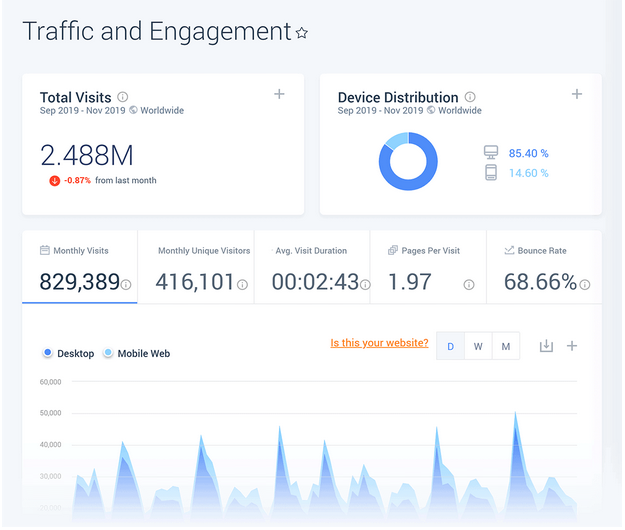The height and width of the screenshot is (530, 625).
Task: Select the Monthly Visits metric tab
Action: 80,268
